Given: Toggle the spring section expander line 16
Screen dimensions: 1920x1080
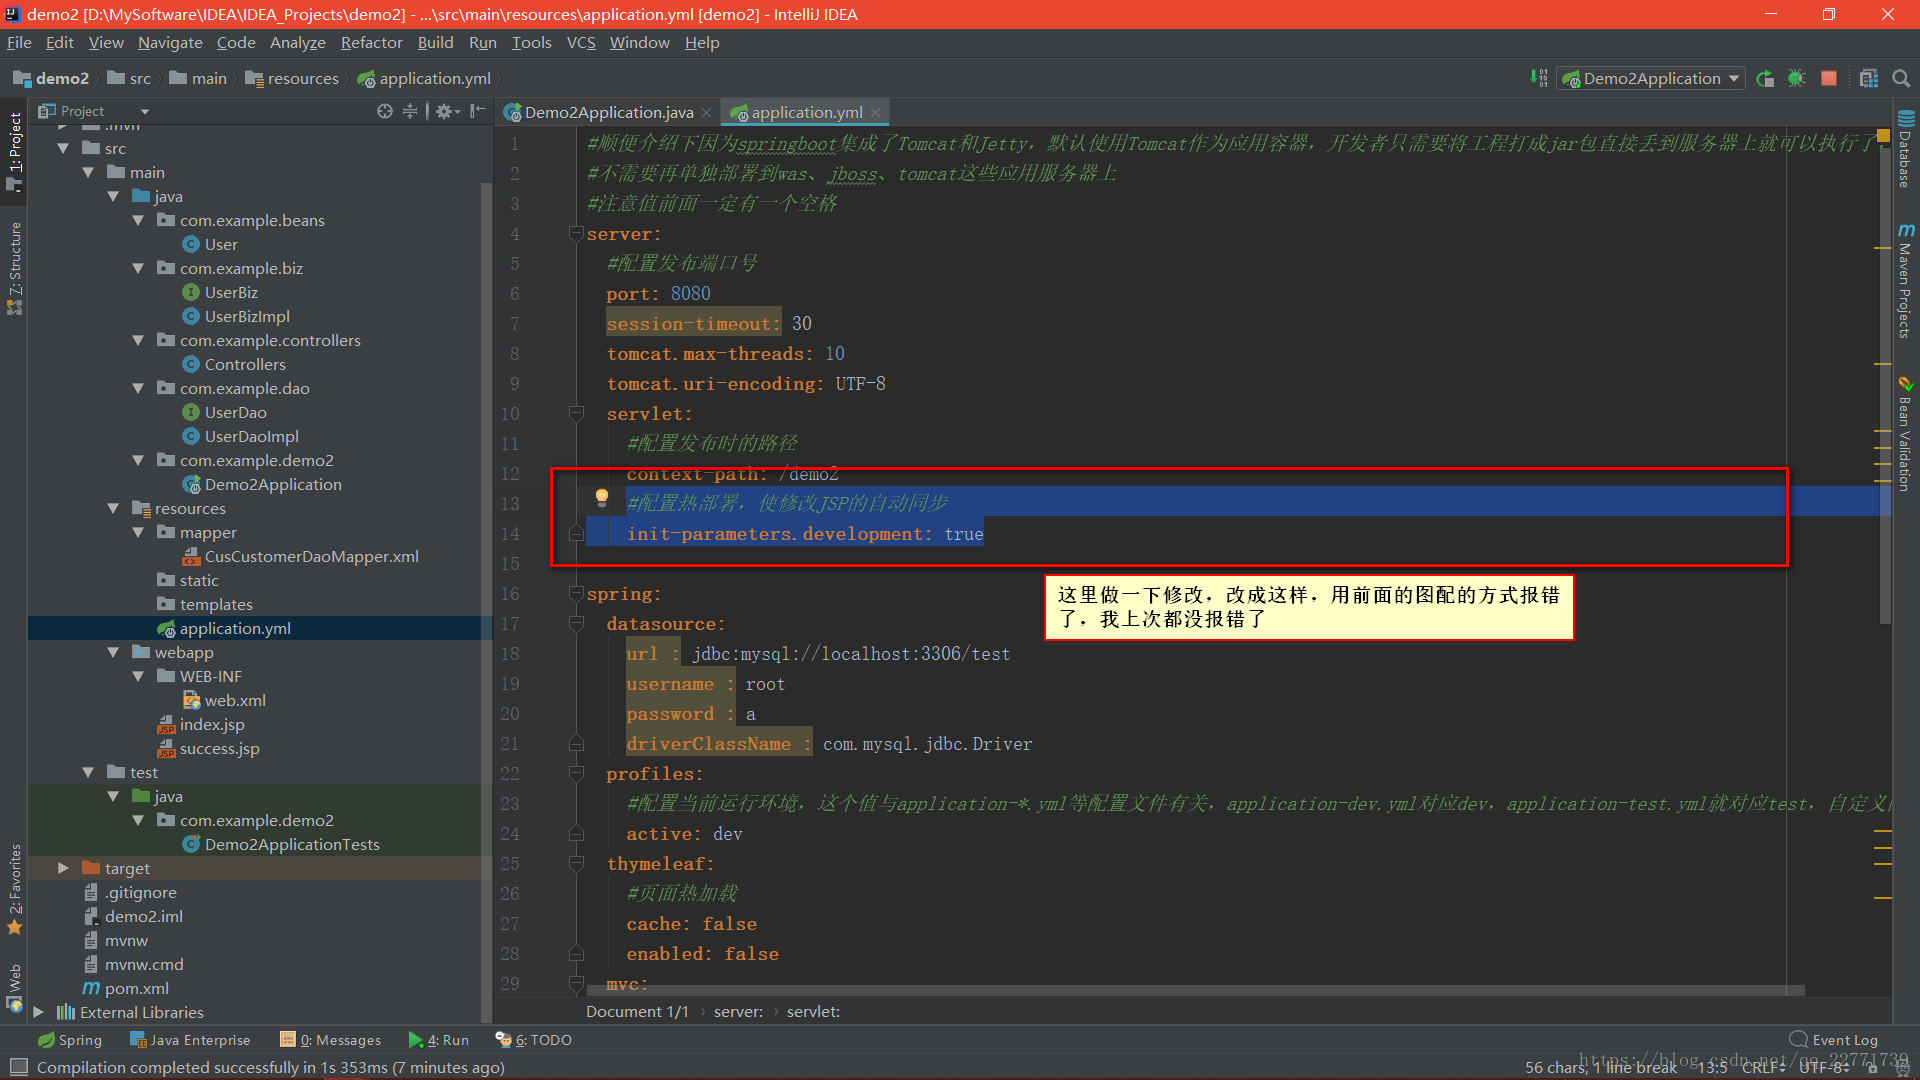Looking at the screenshot, I should 576,593.
